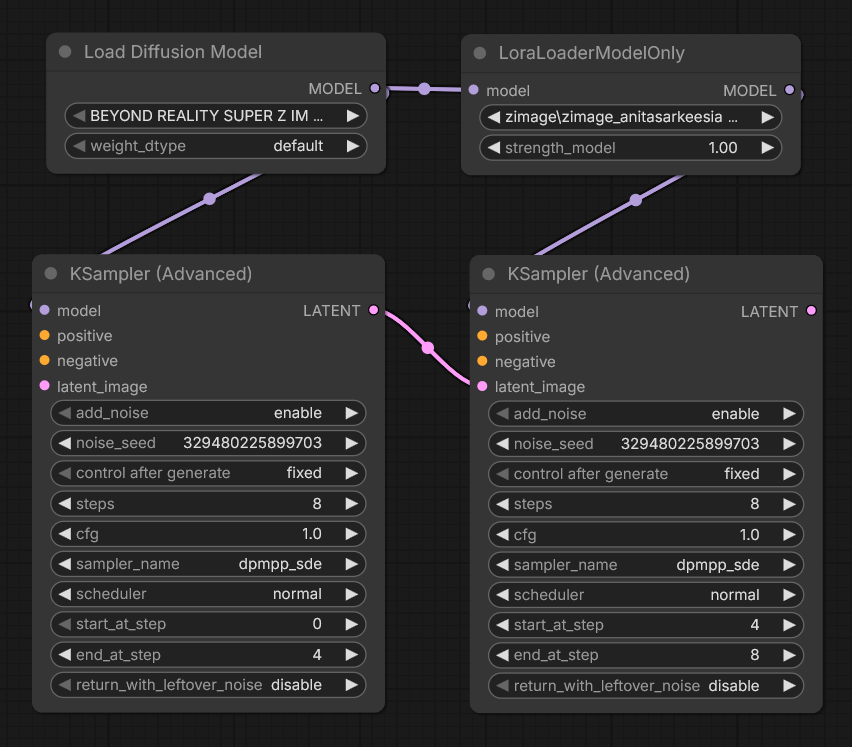This screenshot has width=852, height=747.
Task: Open control after generate dropdown, left KSampler
Action: pos(208,473)
